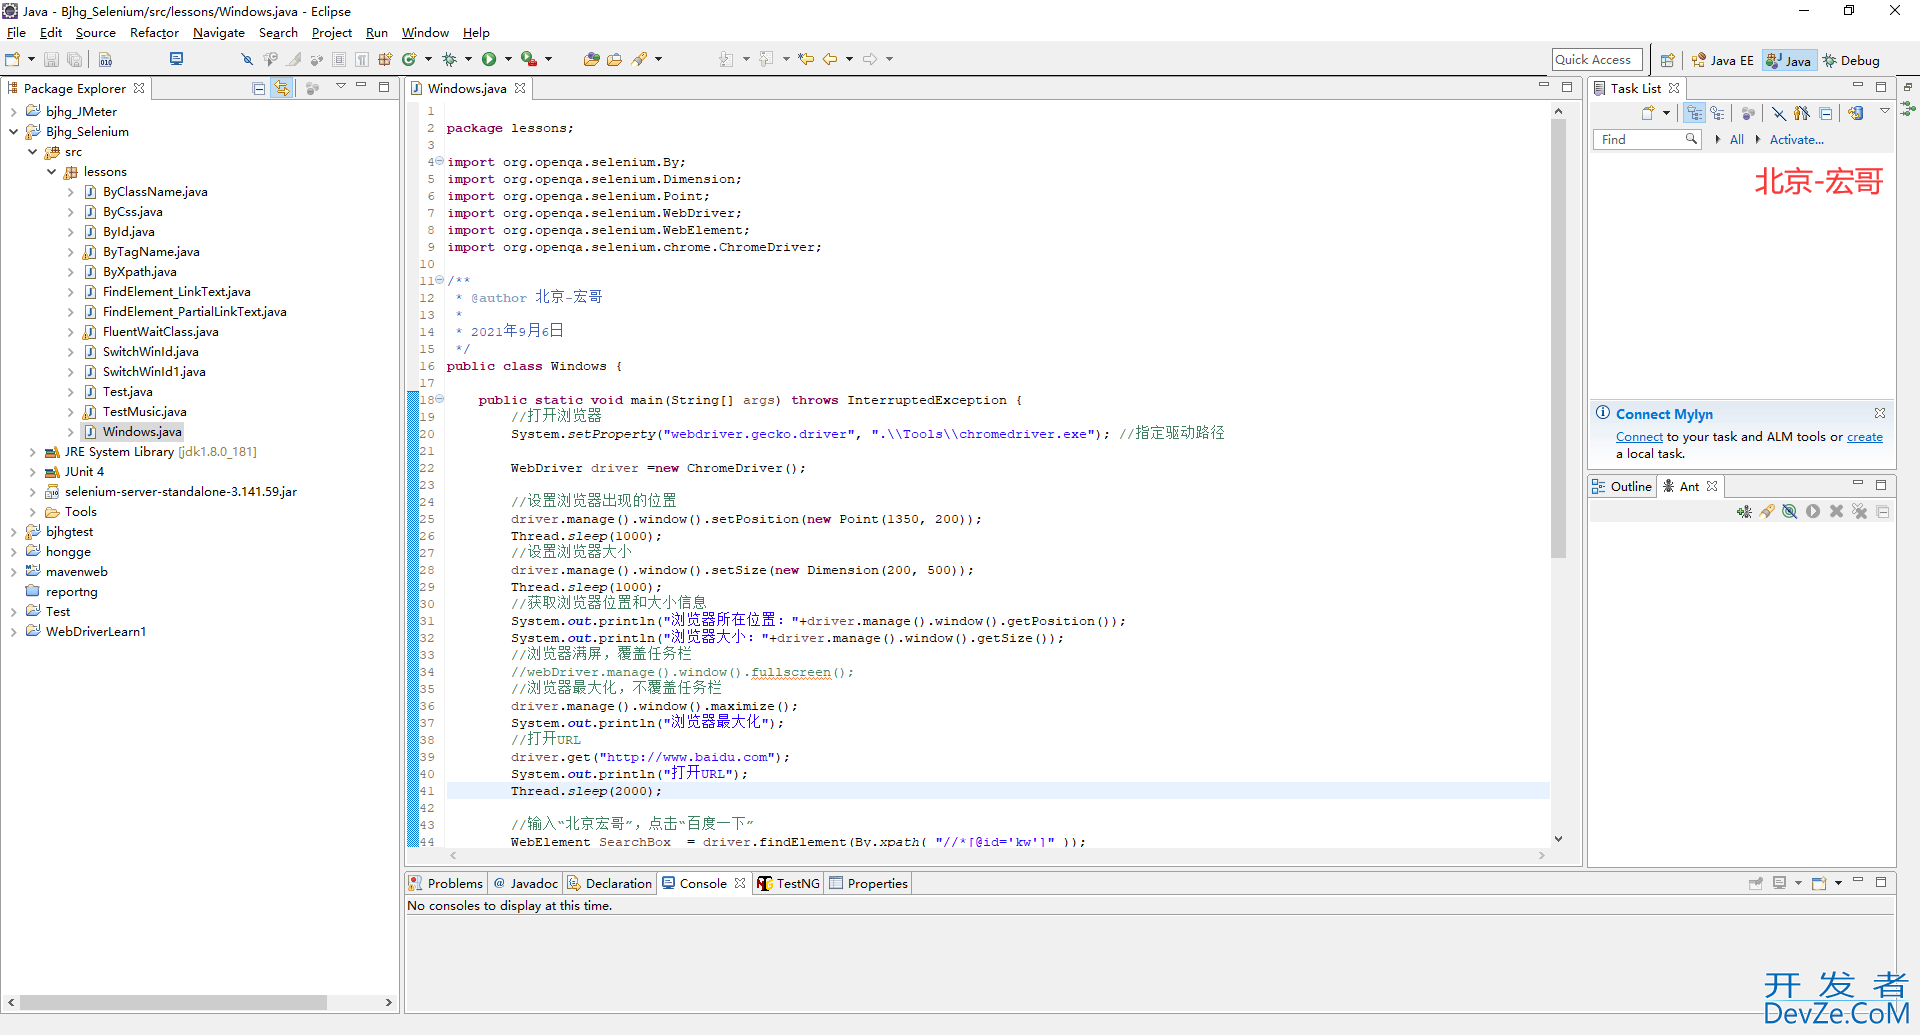The image size is (1920, 1035).
Task: Click the Save icon in the toolbar
Action: [x=51, y=59]
